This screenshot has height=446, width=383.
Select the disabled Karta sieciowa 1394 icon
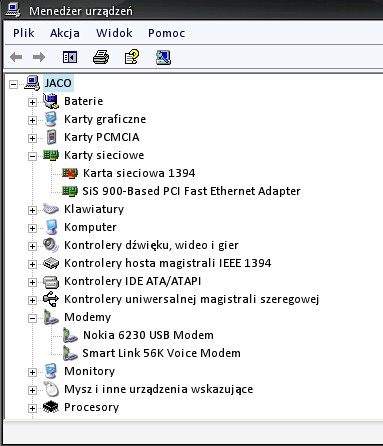click(x=70, y=173)
